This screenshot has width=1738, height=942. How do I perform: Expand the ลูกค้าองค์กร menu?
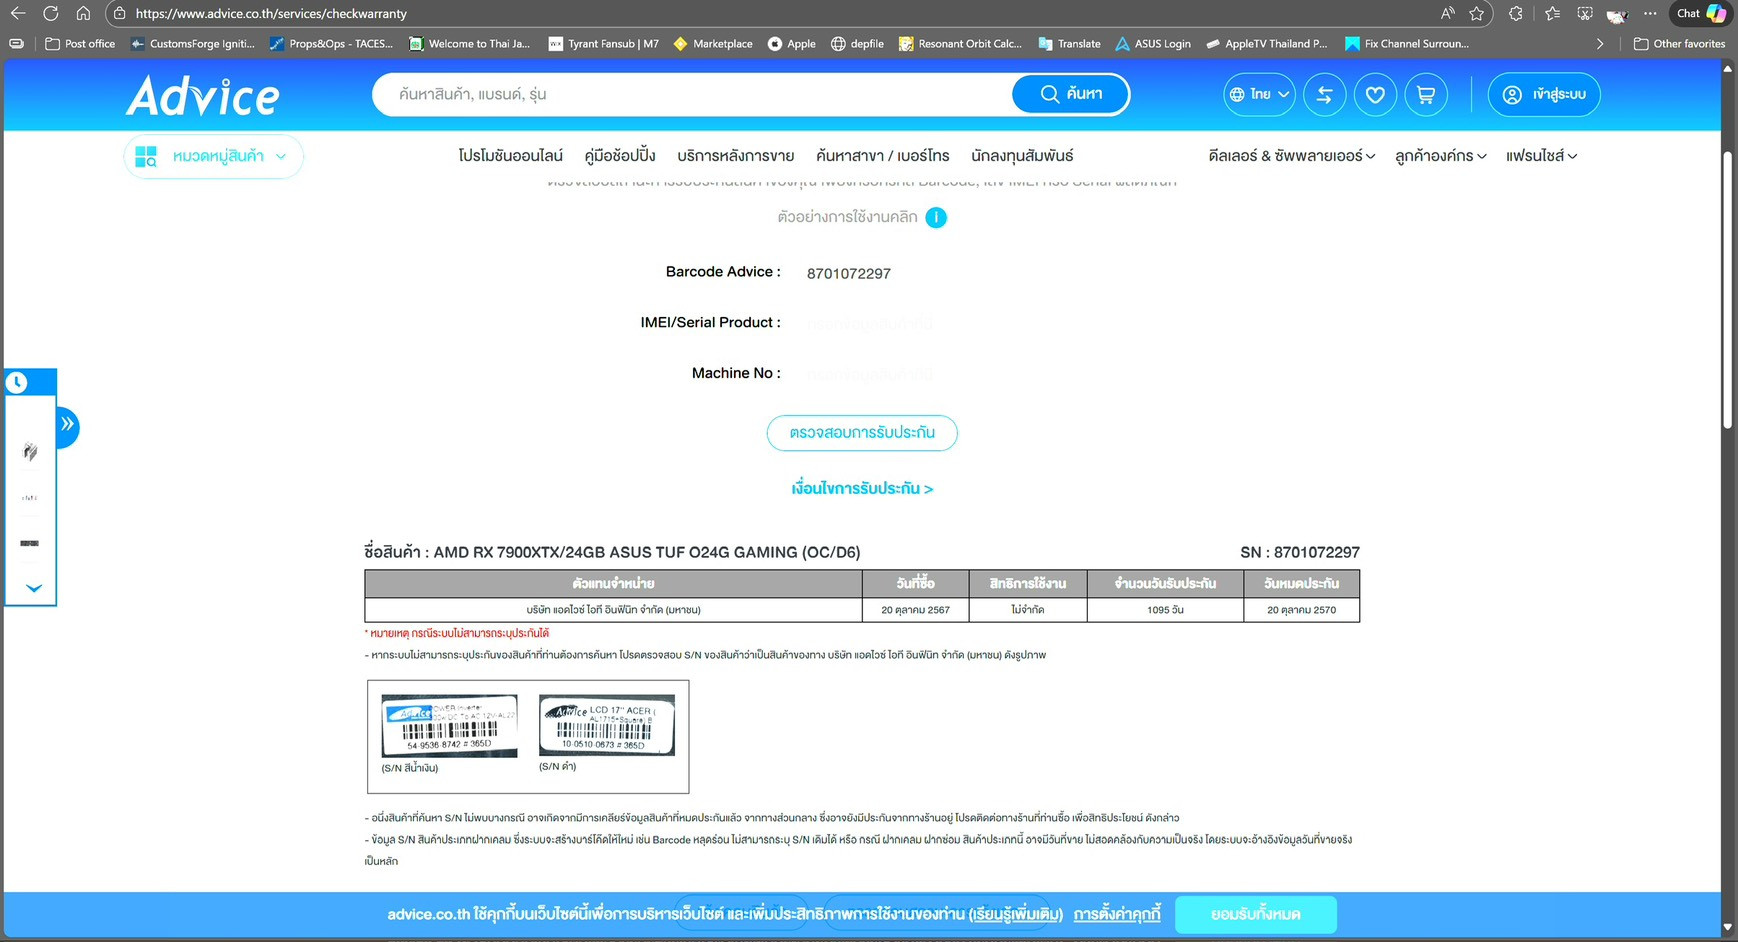[x=1440, y=156]
